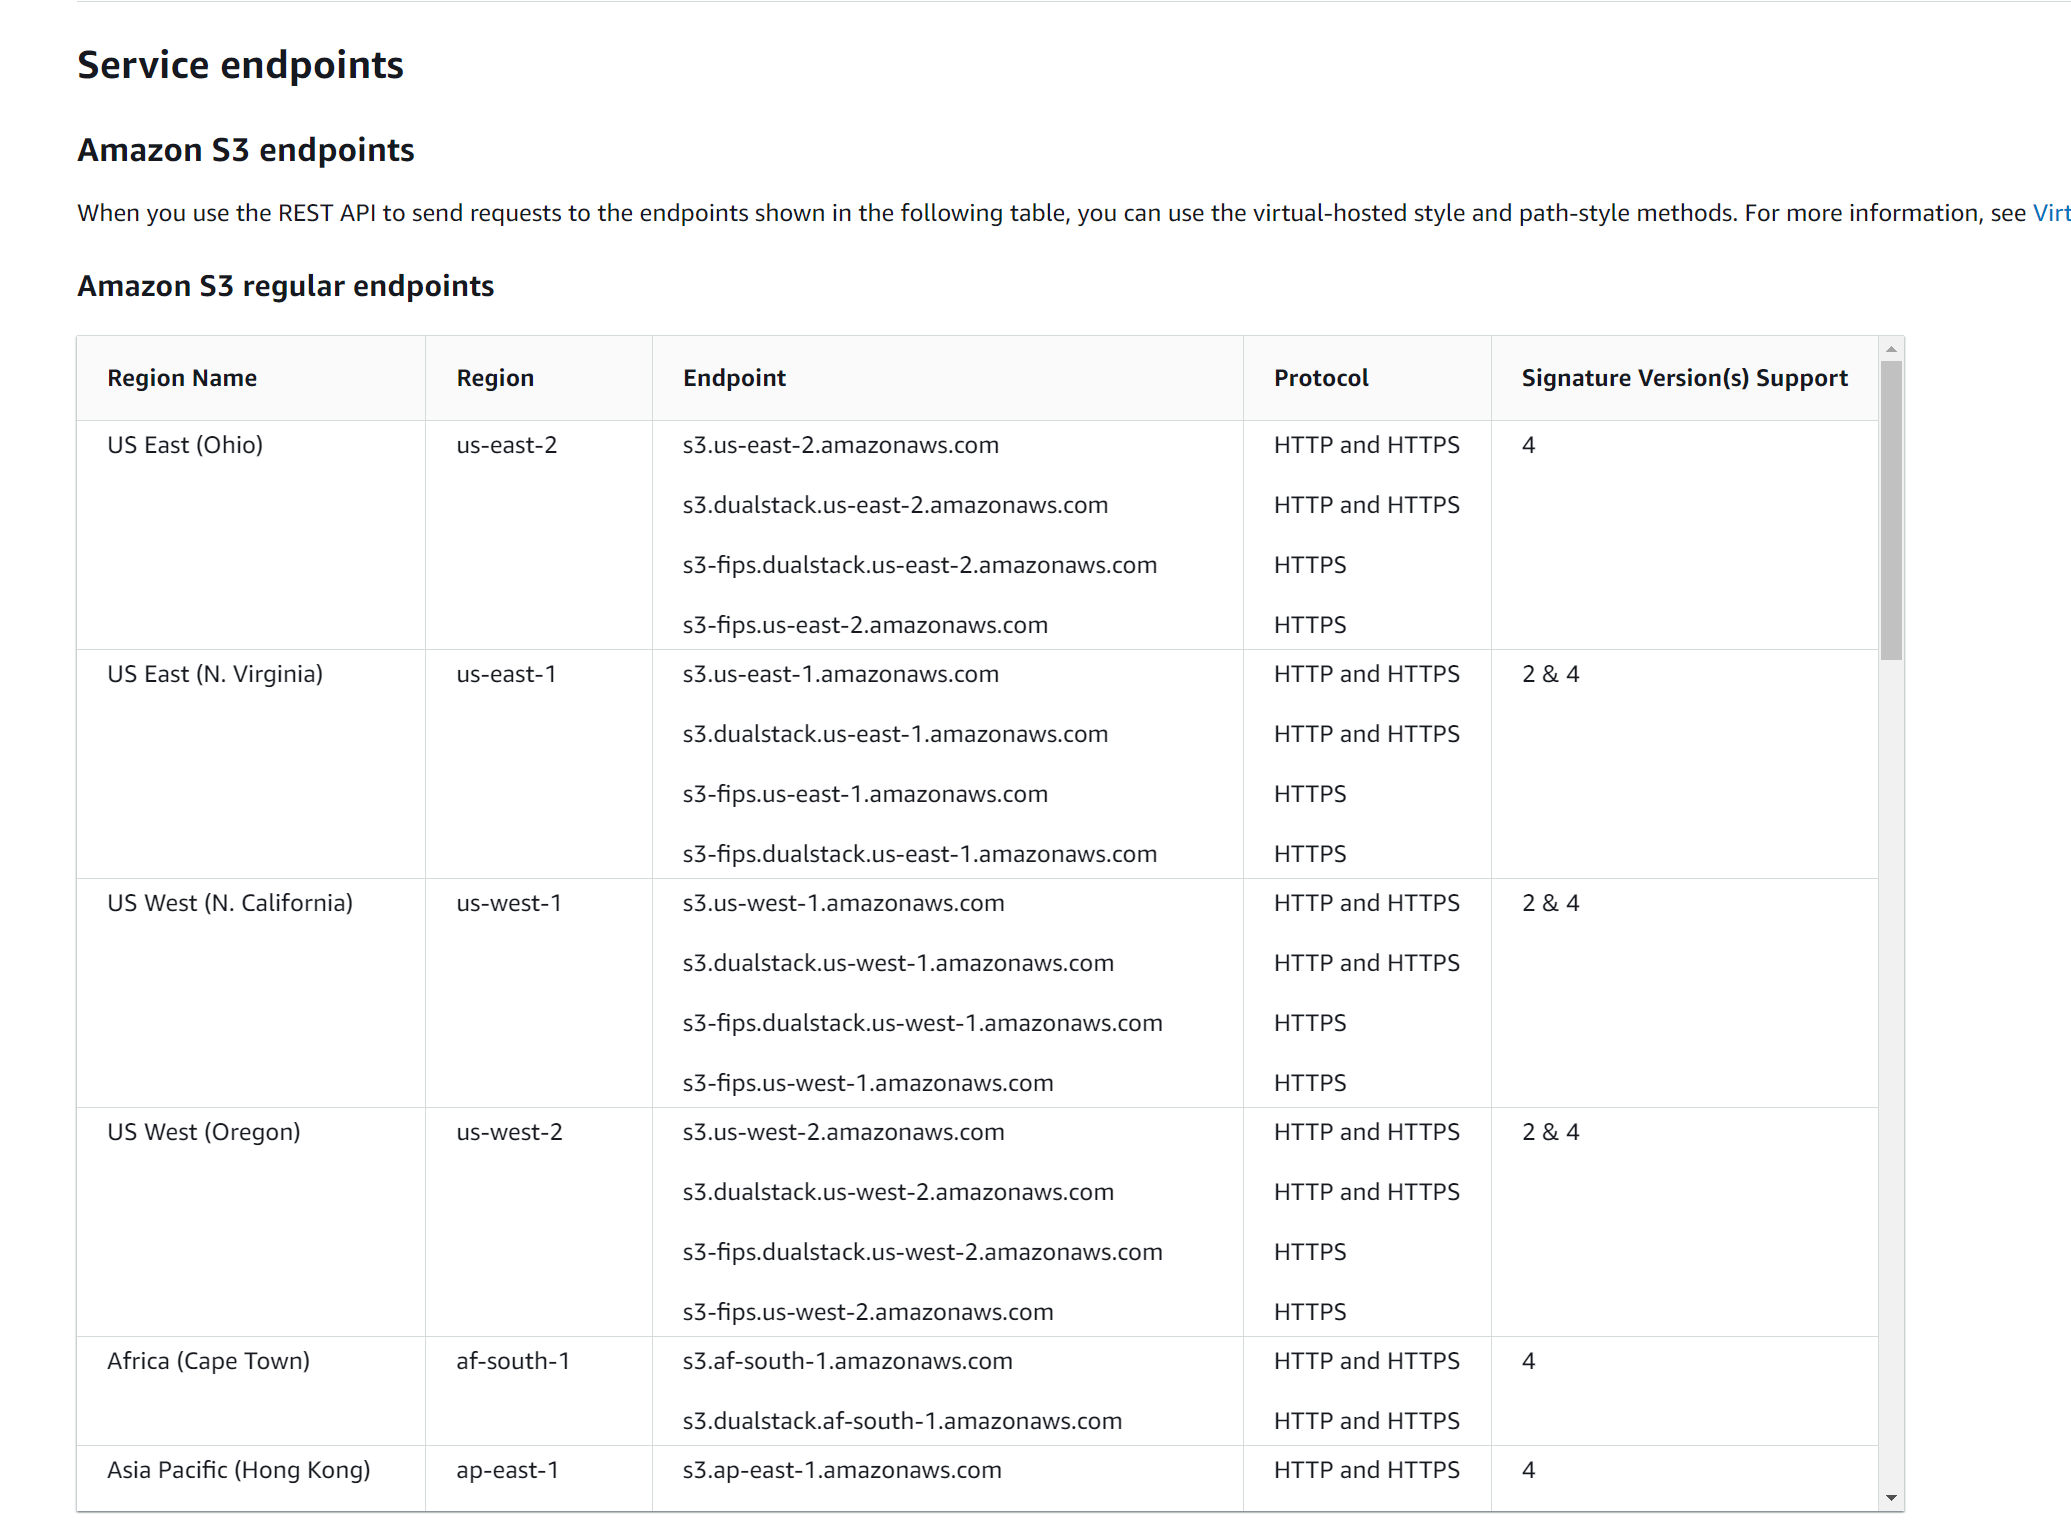Select the Region Name column header
This screenshot has height=1524, width=2071.
pos(182,378)
